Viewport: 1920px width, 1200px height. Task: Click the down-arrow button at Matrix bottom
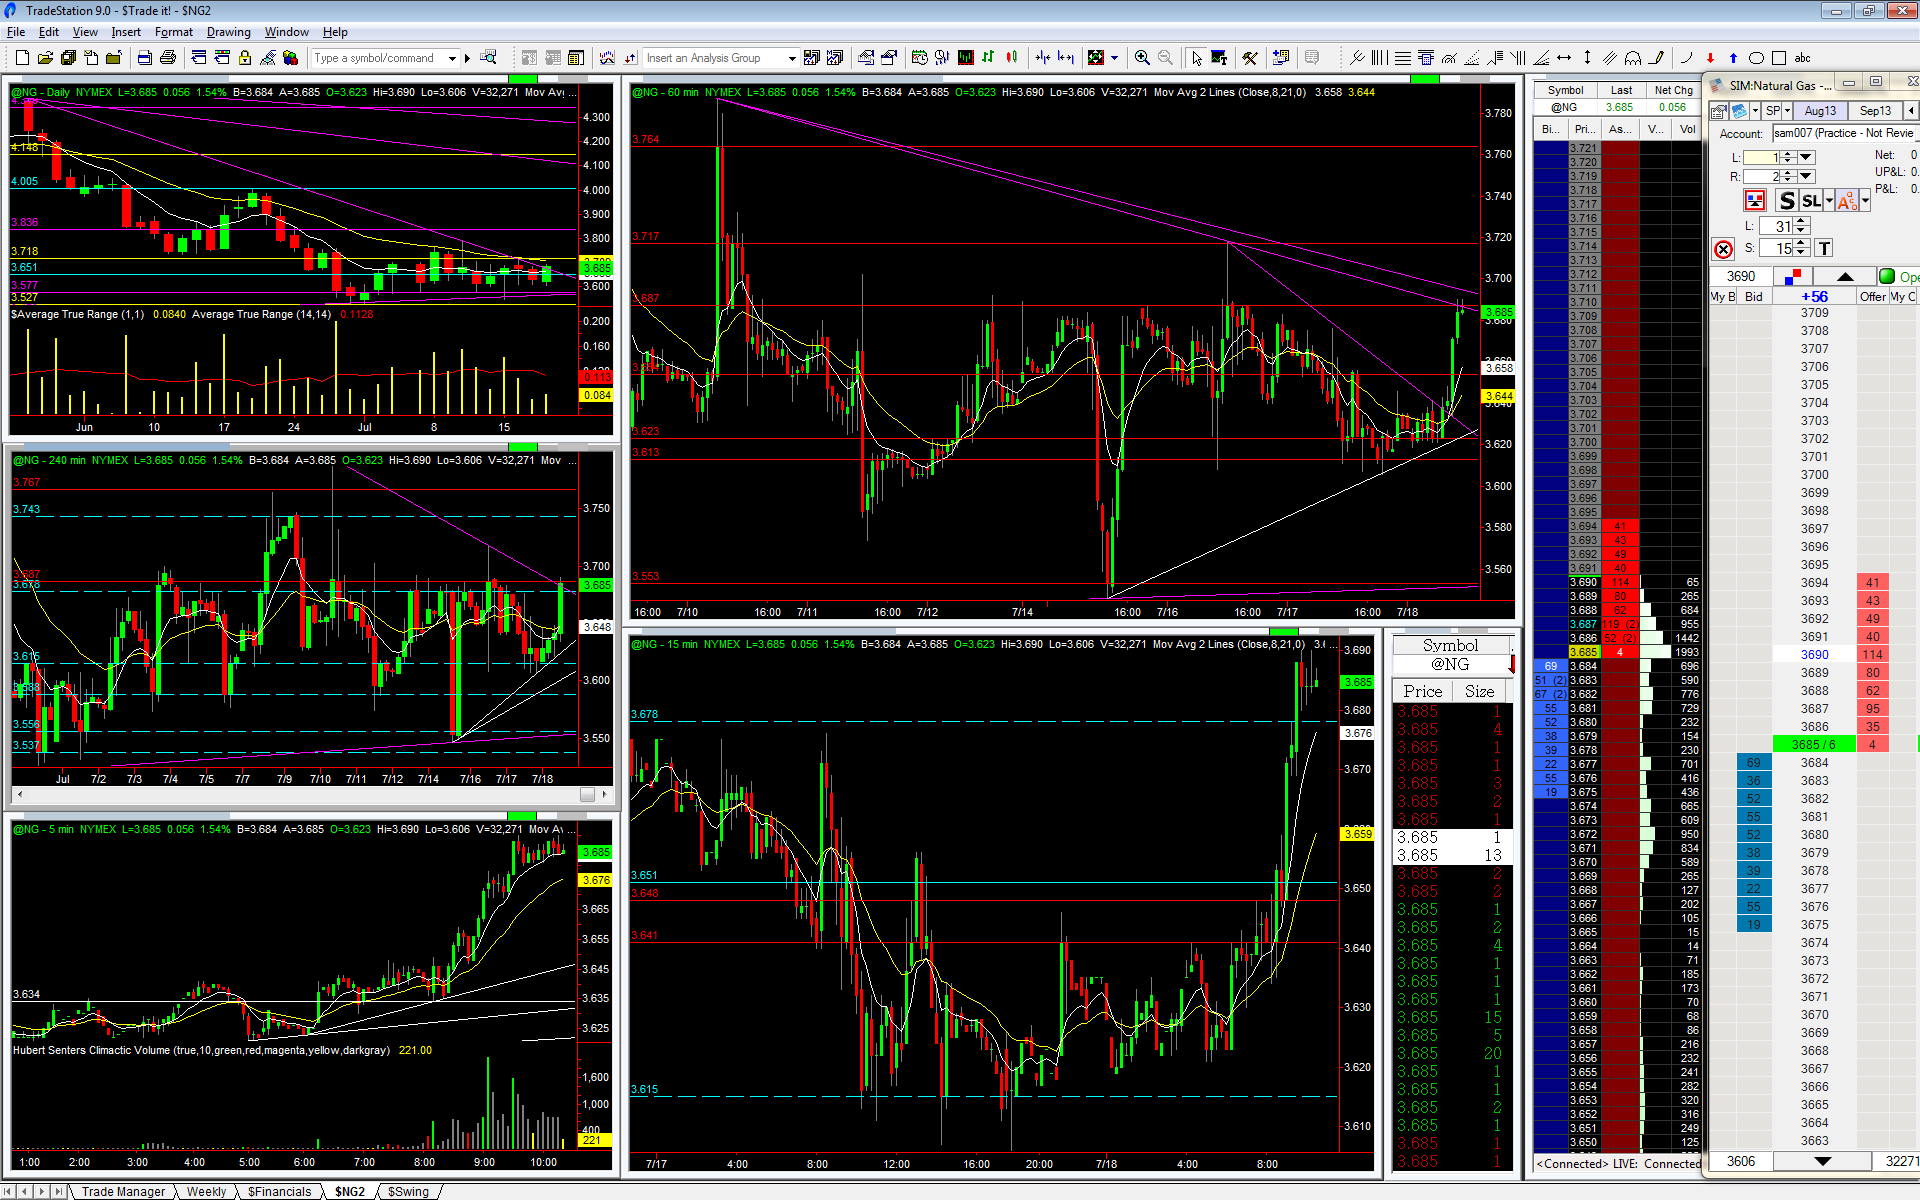[x=1822, y=1161]
